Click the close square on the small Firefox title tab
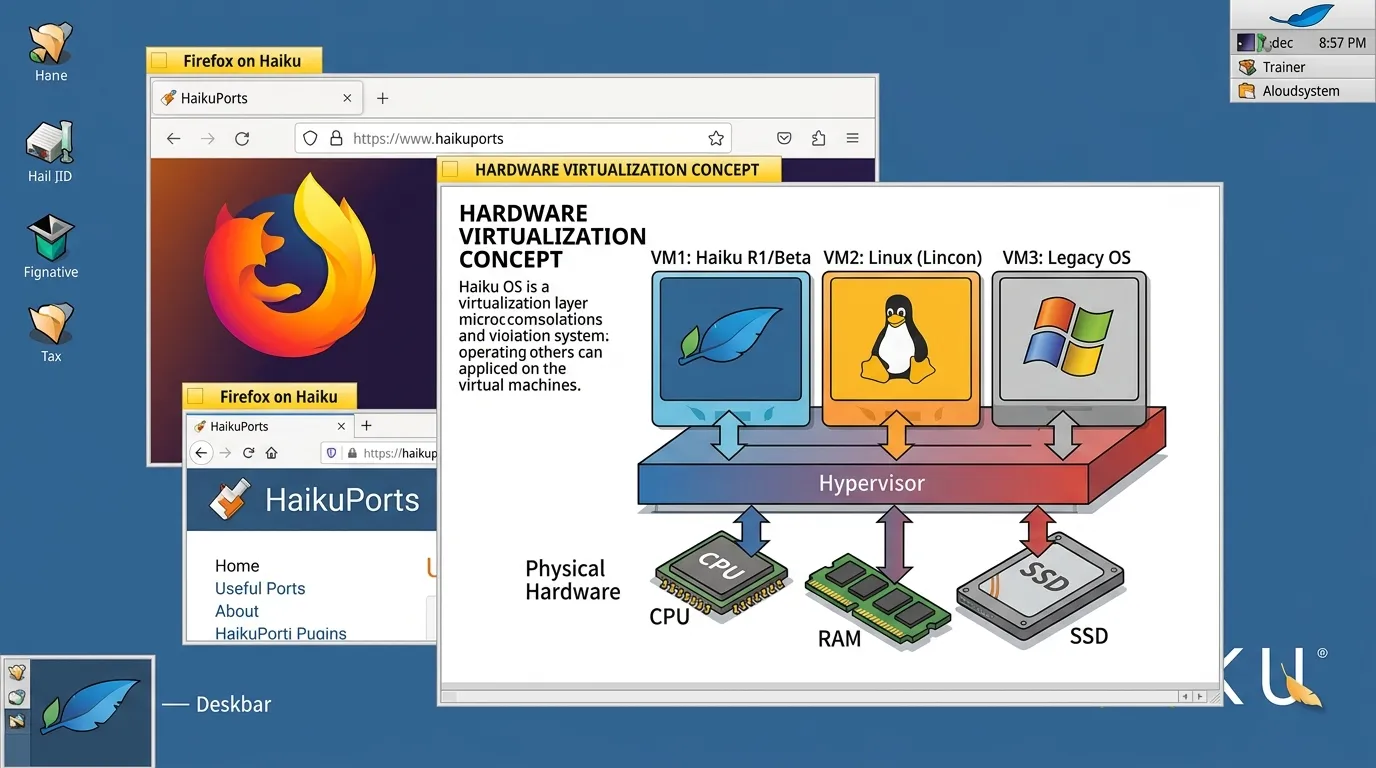The width and height of the screenshot is (1376, 768). (x=196, y=396)
